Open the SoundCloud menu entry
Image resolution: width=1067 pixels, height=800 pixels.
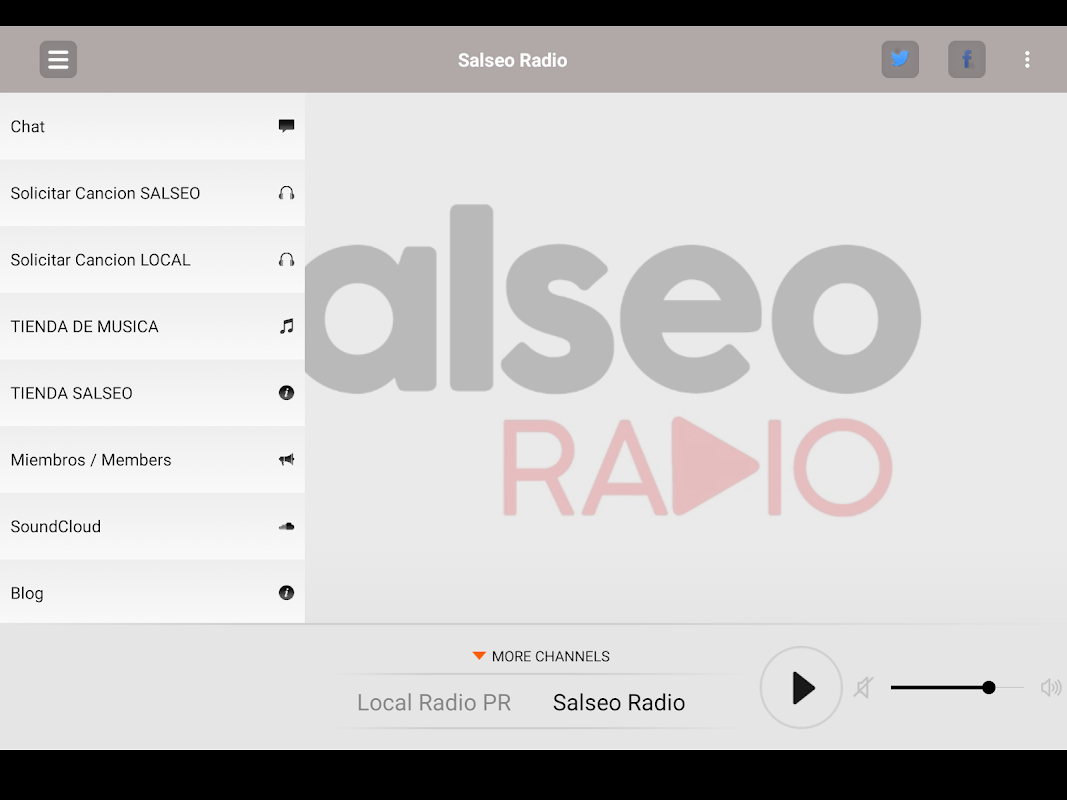[x=152, y=527]
